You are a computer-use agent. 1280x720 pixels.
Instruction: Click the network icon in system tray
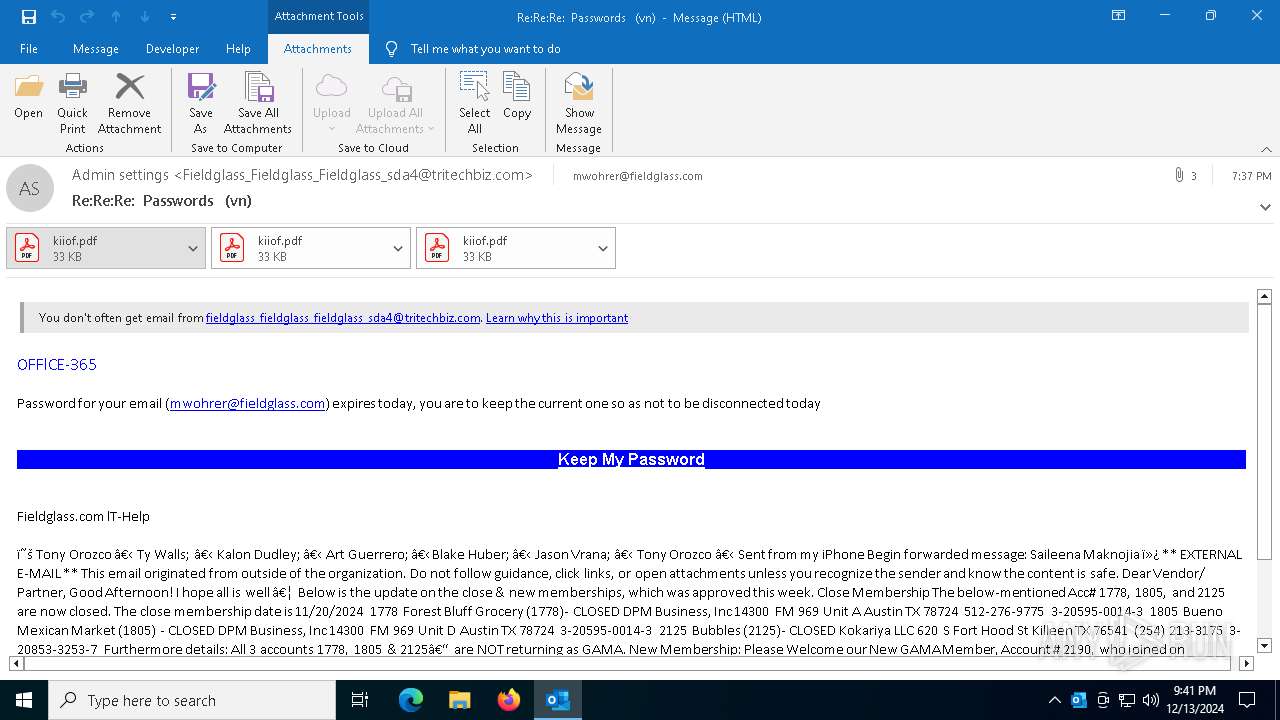[1127, 700]
